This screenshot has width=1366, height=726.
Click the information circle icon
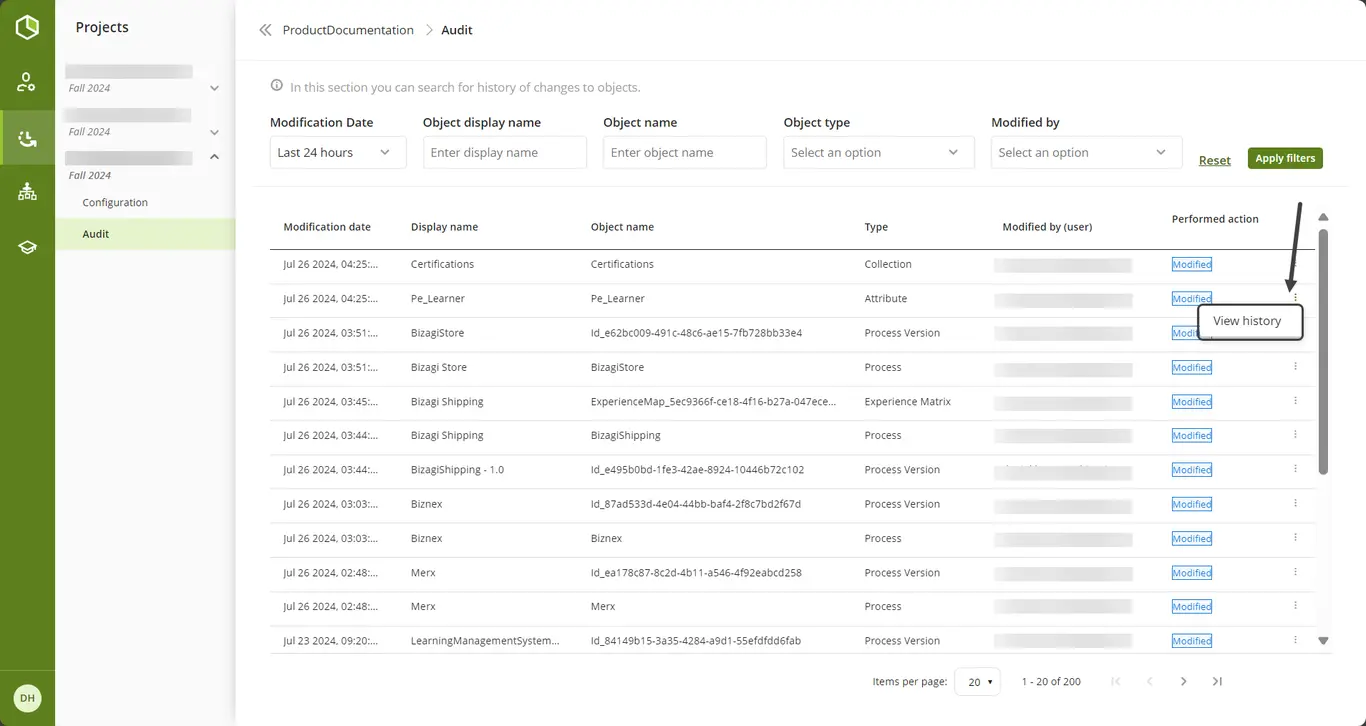click(x=277, y=86)
